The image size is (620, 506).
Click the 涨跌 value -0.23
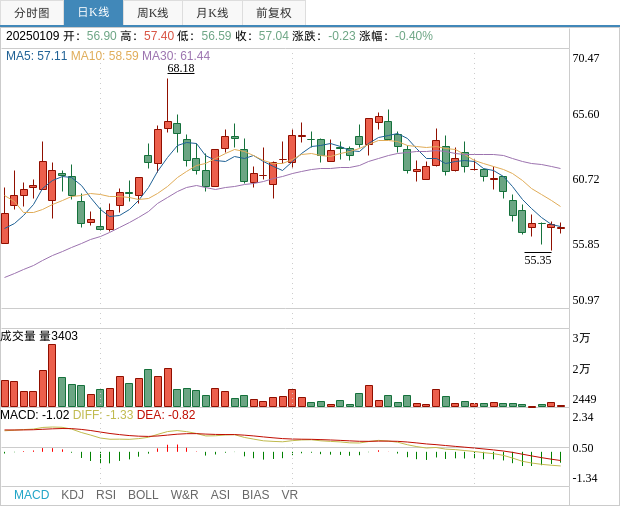pyautogui.click(x=342, y=36)
